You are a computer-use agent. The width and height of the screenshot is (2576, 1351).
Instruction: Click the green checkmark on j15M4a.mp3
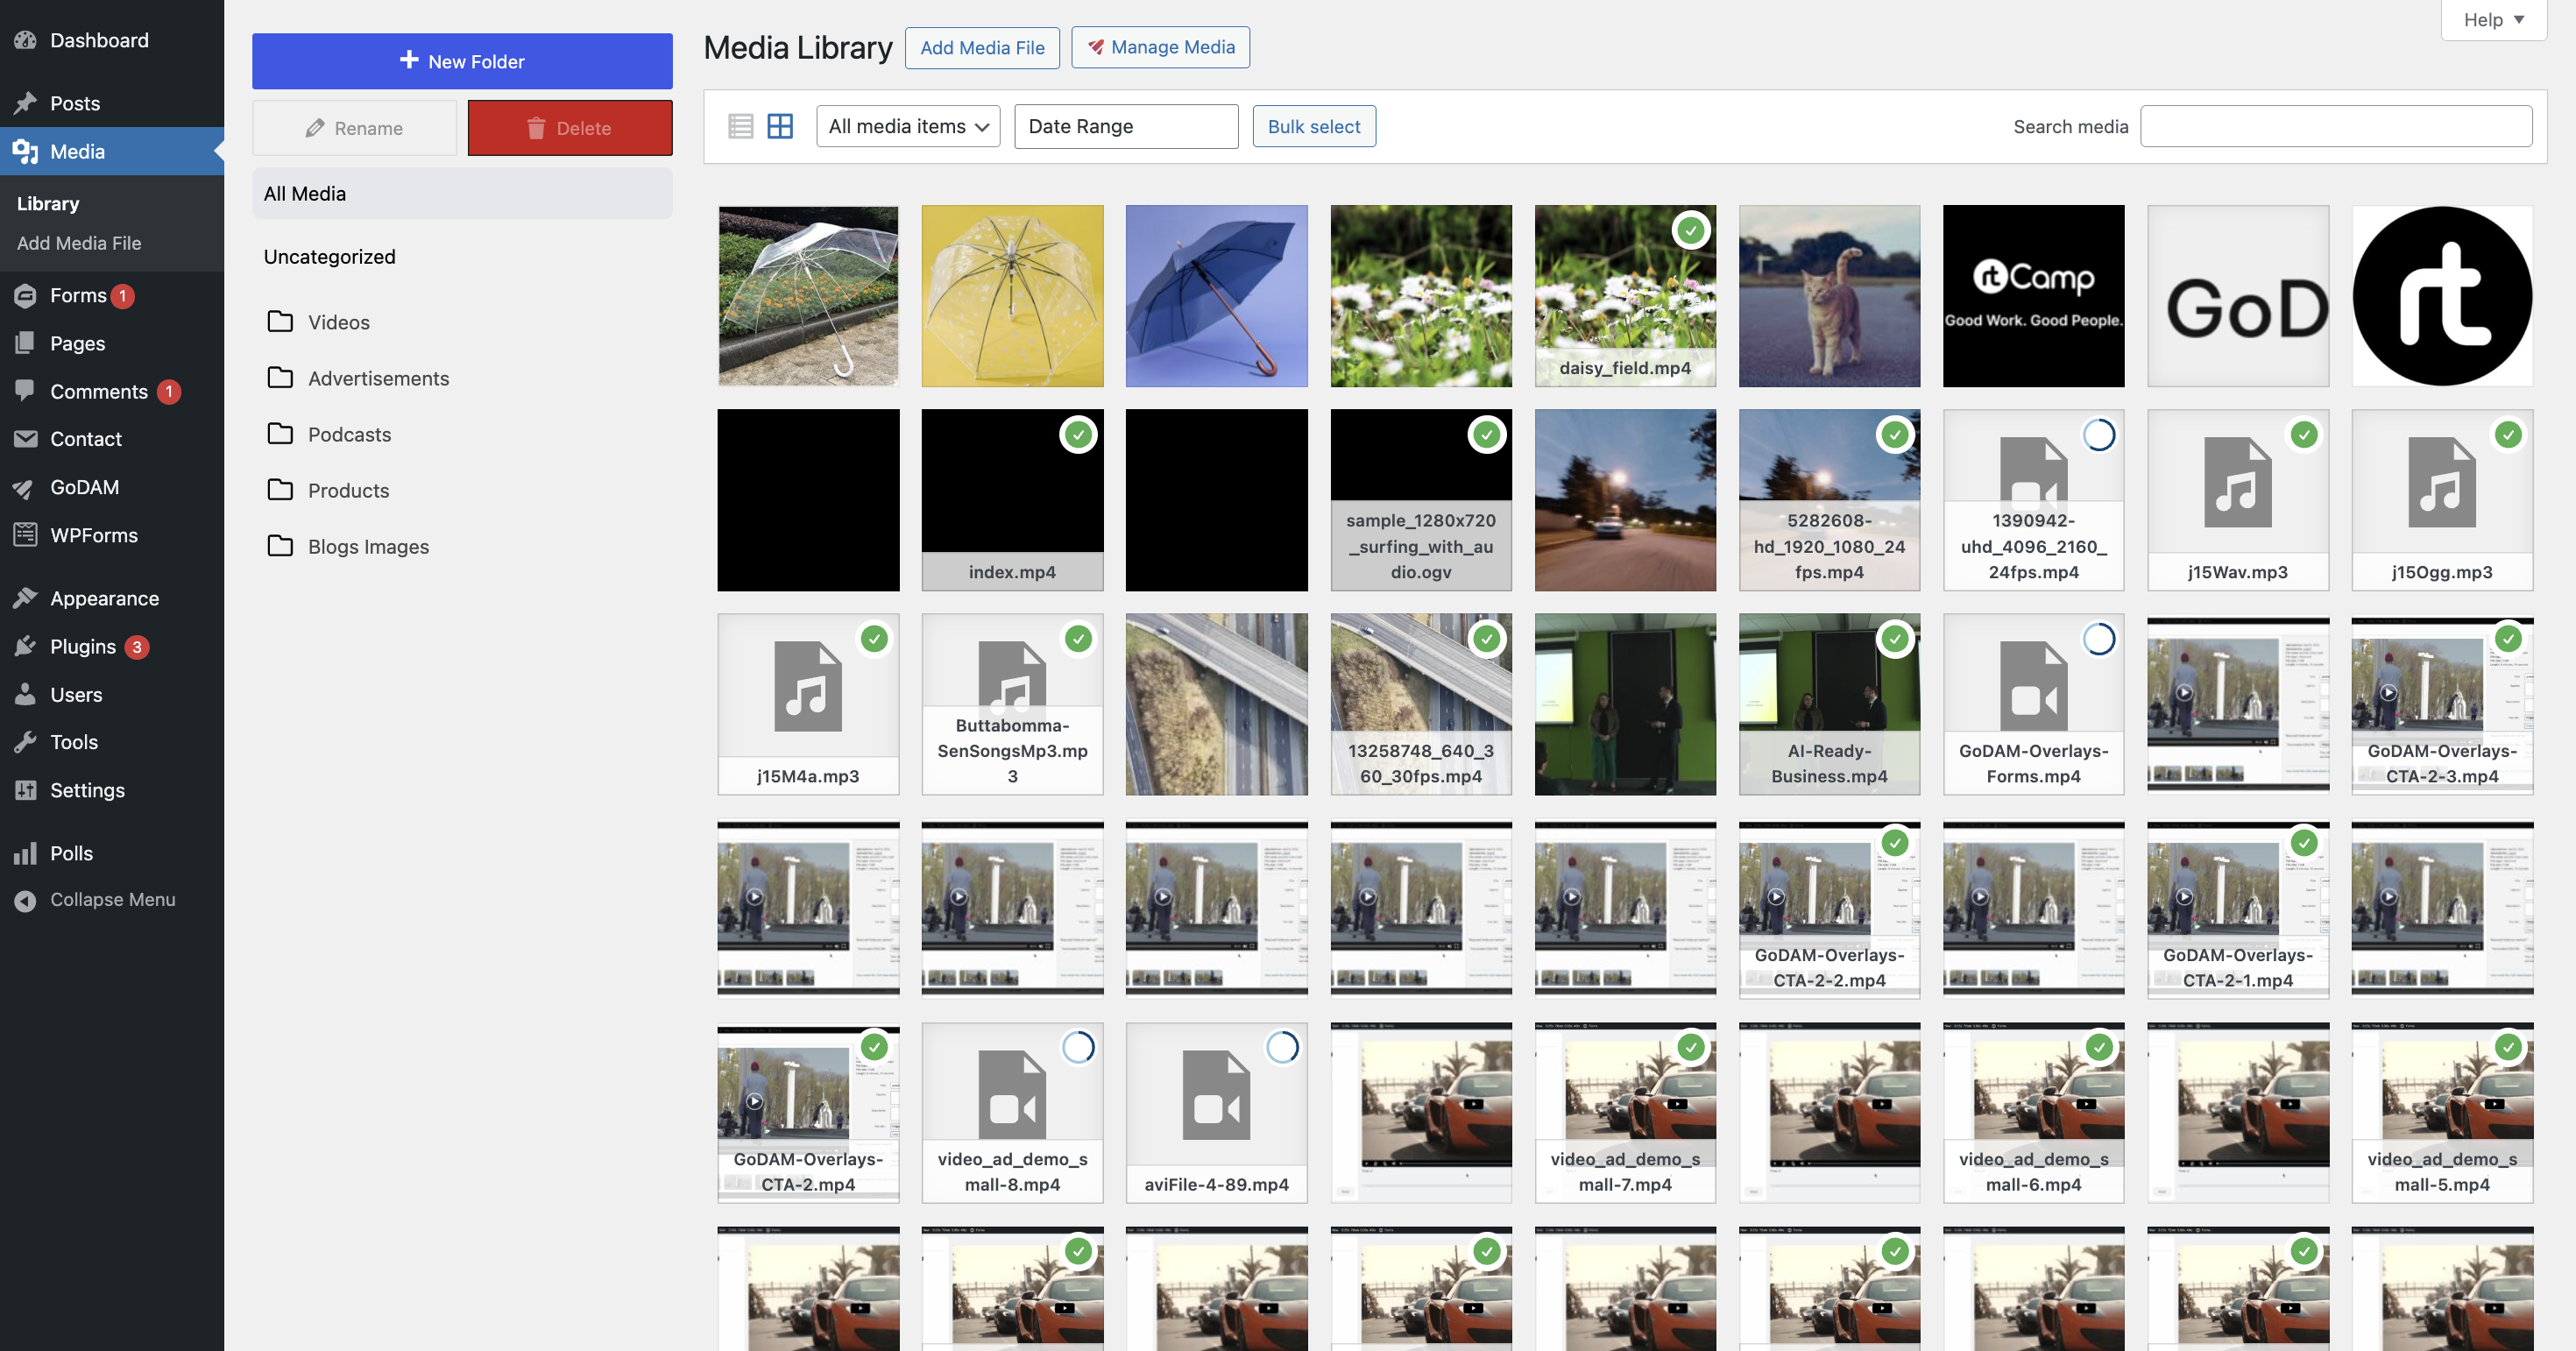(874, 639)
